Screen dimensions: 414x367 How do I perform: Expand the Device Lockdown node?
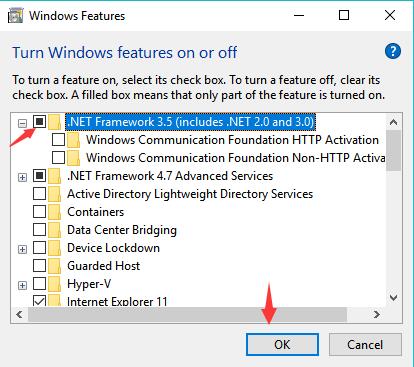[22, 249]
